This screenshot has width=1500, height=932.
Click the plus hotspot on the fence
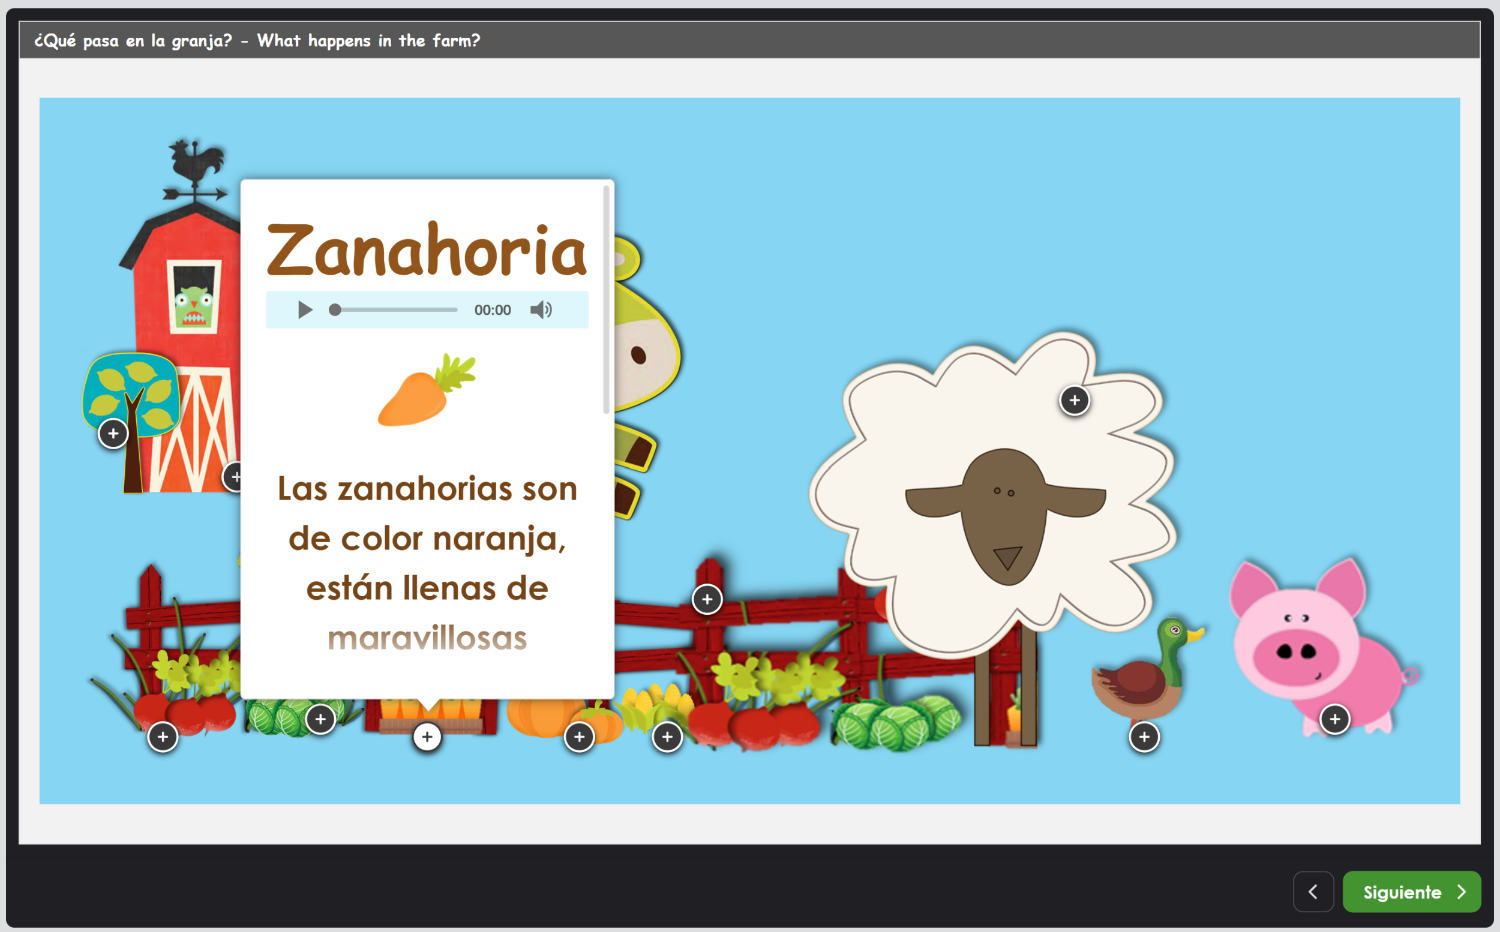point(707,599)
